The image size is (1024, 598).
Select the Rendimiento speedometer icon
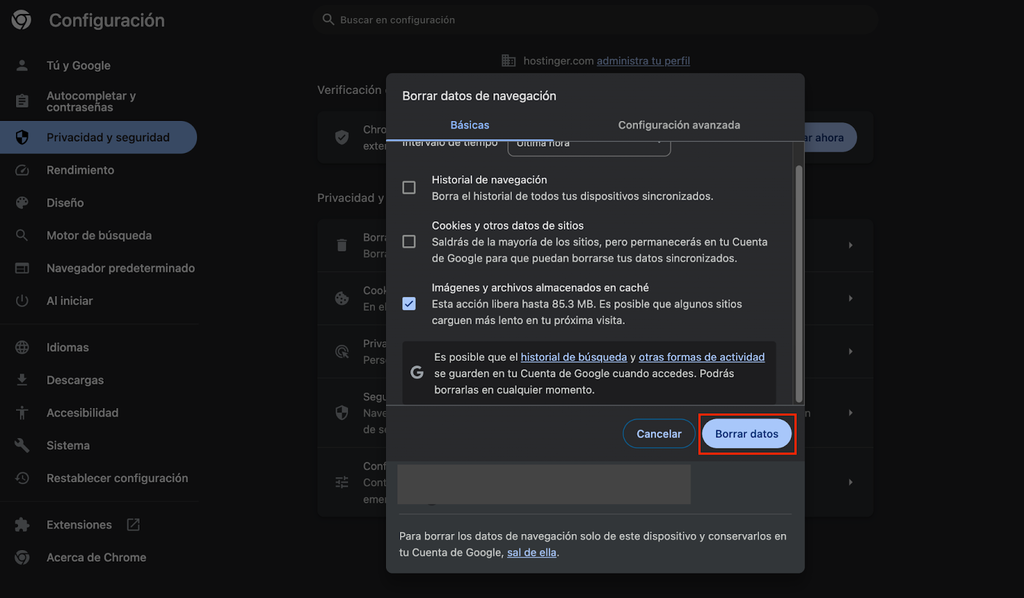tap(22, 169)
